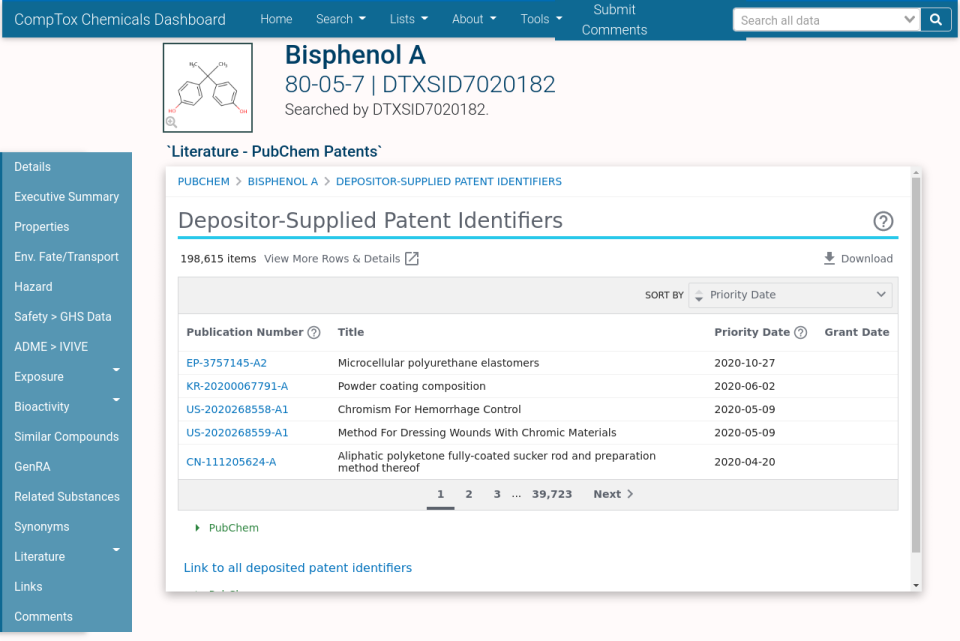
Task: Open the Sort By Priority Date combo box
Action: click(x=790, y=295)
